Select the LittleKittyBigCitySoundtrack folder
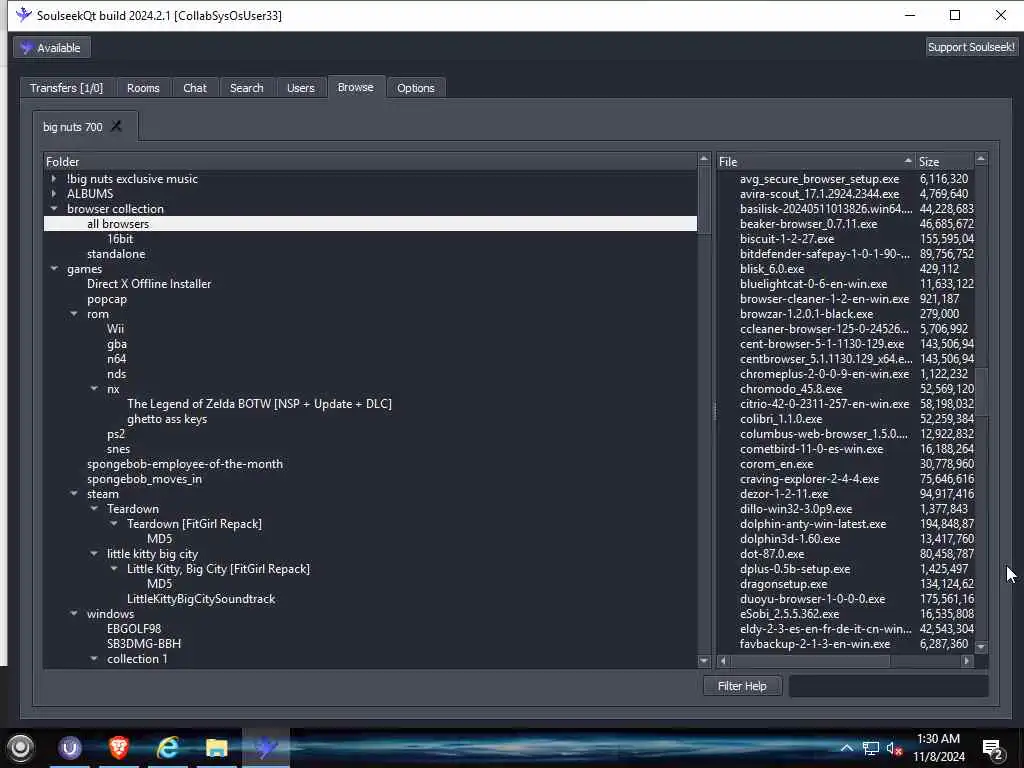1024x768 pixels. point(201,599)
